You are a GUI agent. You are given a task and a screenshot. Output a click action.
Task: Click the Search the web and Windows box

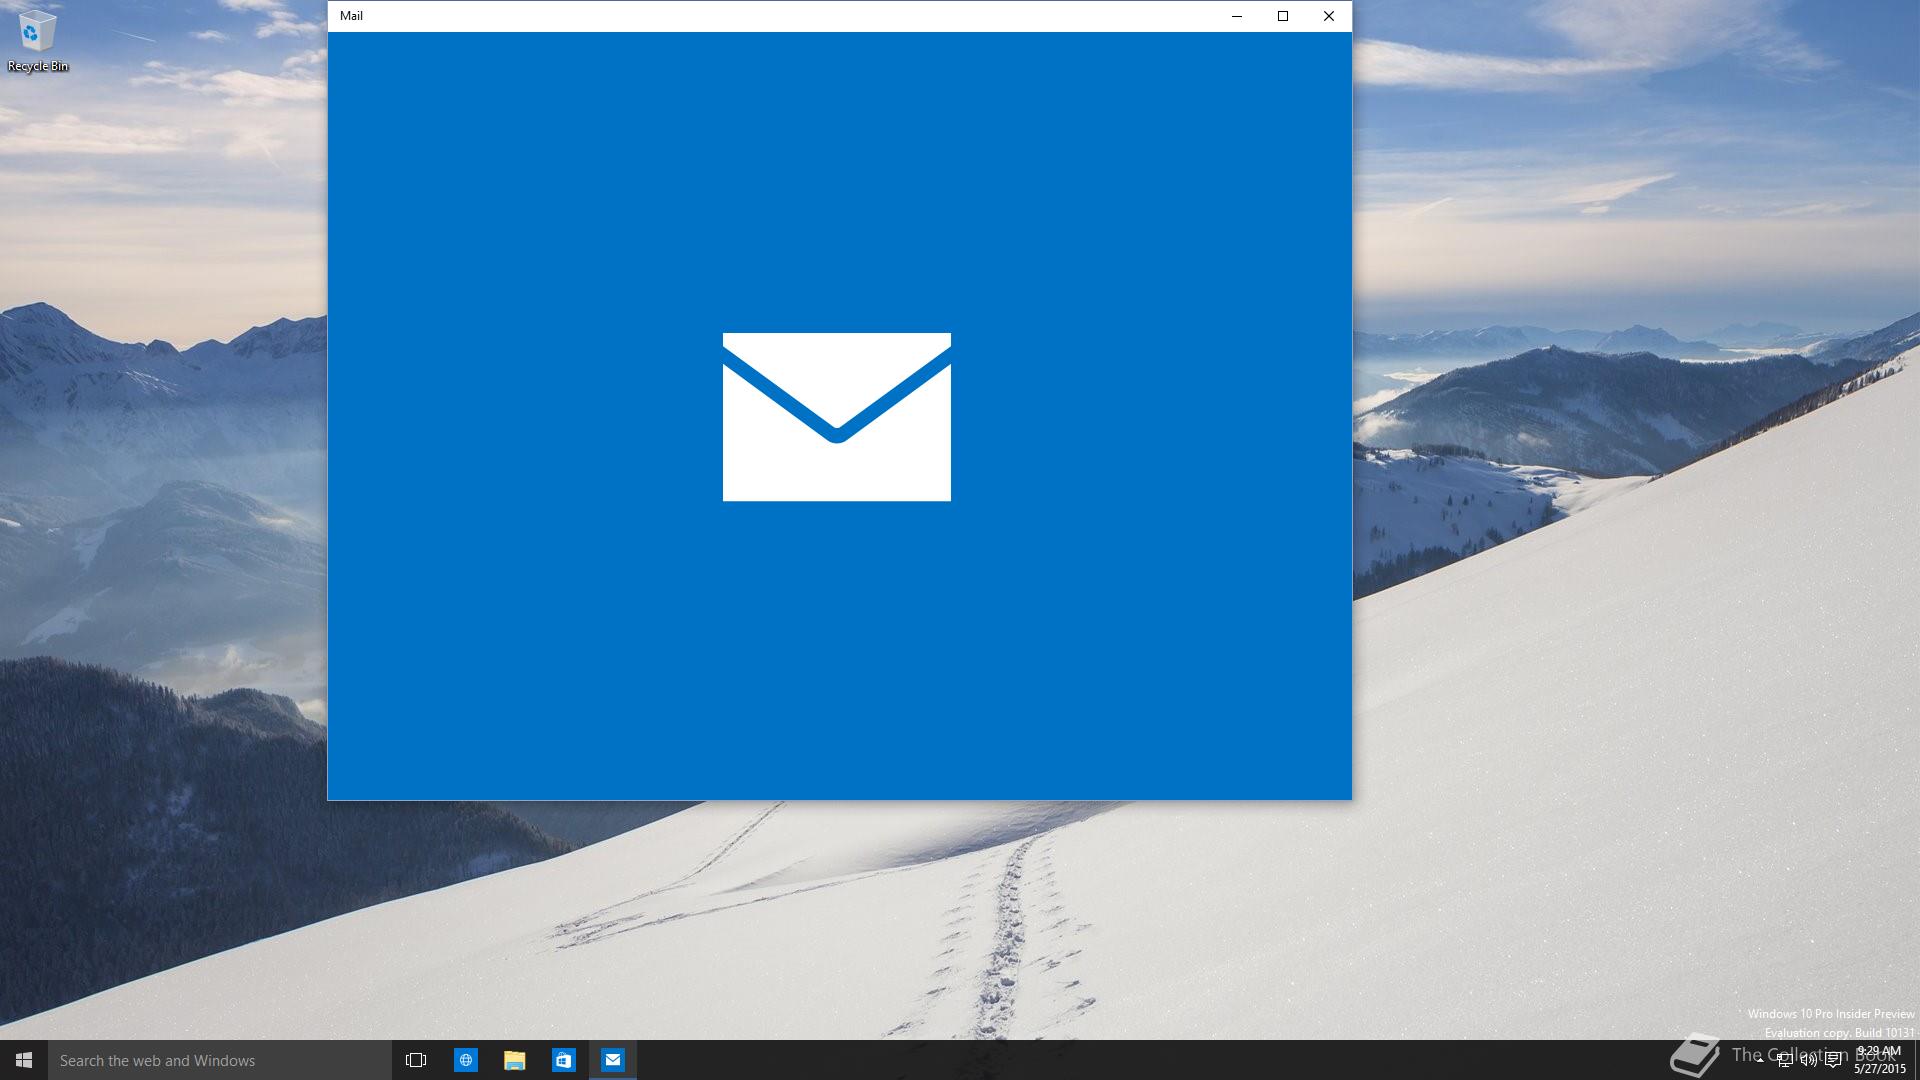pos(220,1060)
